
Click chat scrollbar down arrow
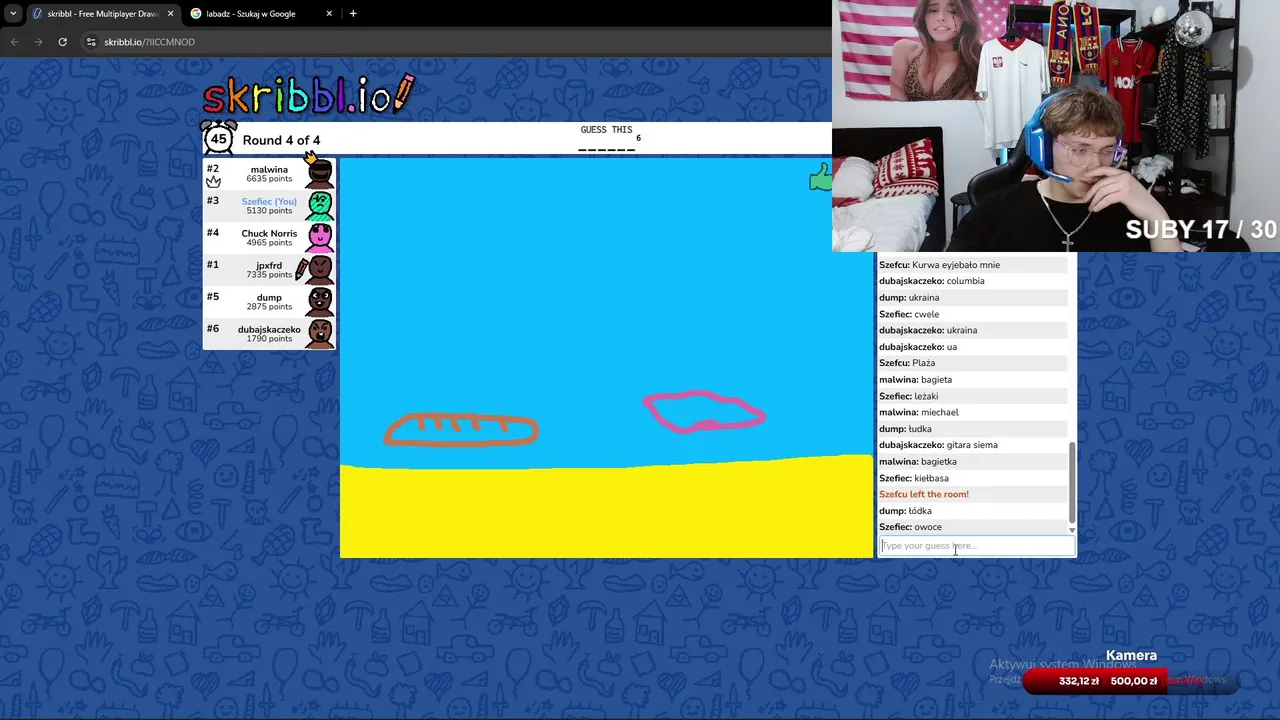pos(1072,530)
